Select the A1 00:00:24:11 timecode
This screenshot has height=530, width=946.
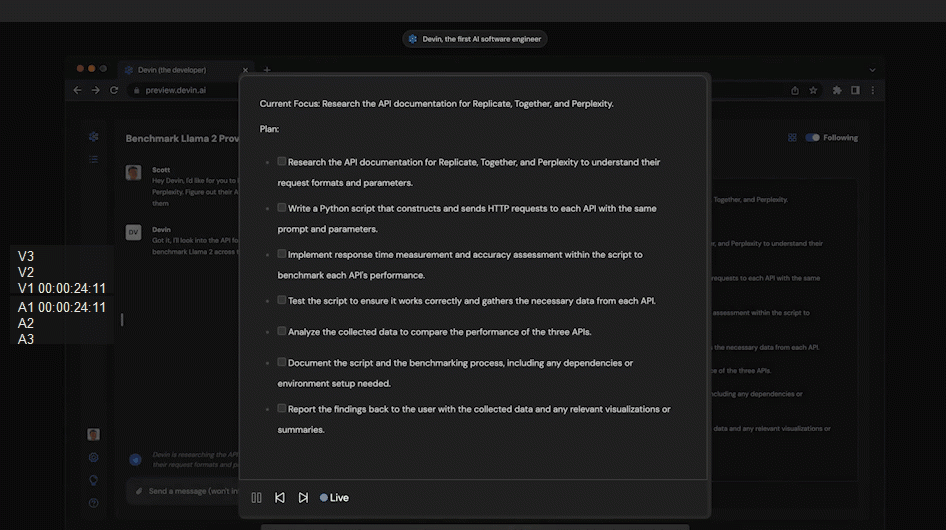[62, 308]
